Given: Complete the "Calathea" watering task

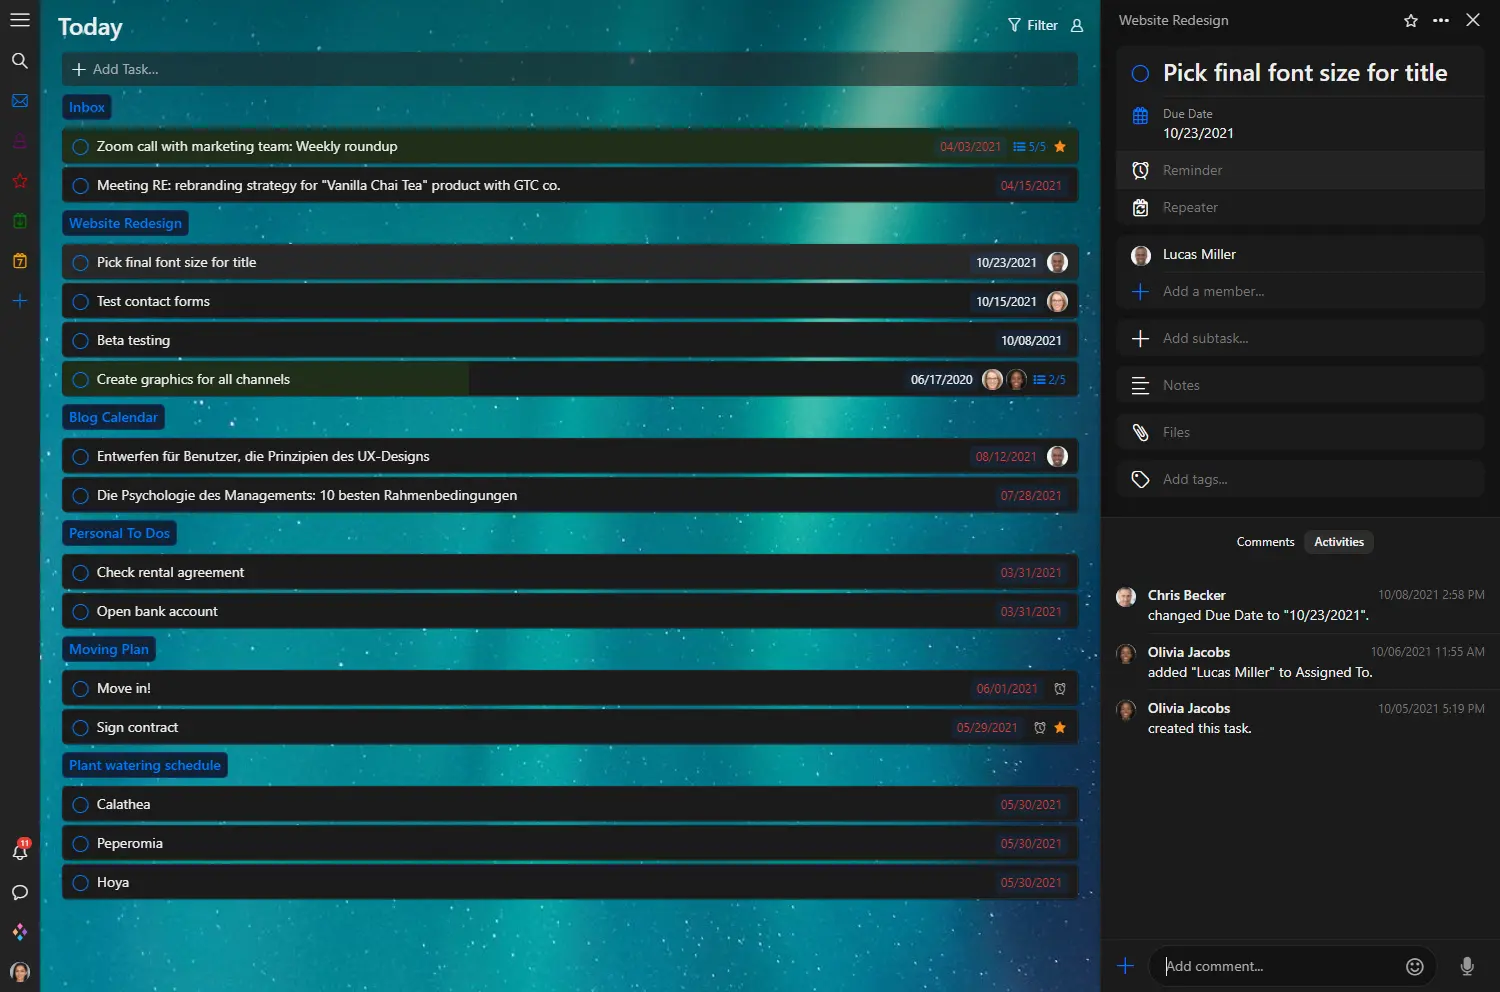Looking at the screenshot, I should click(81, 805).
